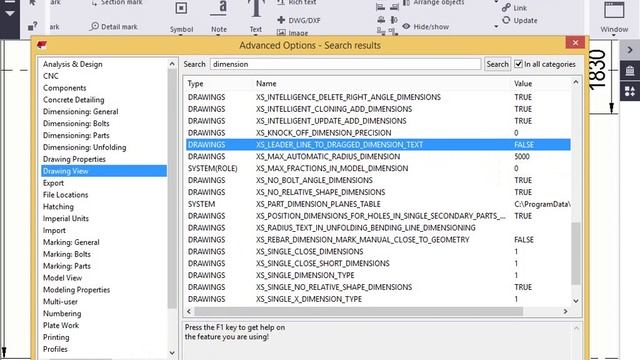Select Hatching category
This screenshot has height=360, width=640.
tap(58, 207)
